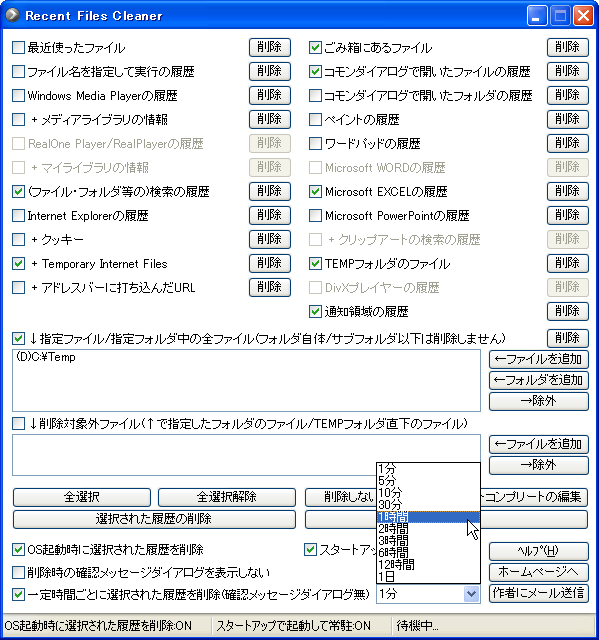The height and width of the screenshot is (640, 599).
Task: Pick 1日 at the list bottom
Action: (x=428, y=577)
